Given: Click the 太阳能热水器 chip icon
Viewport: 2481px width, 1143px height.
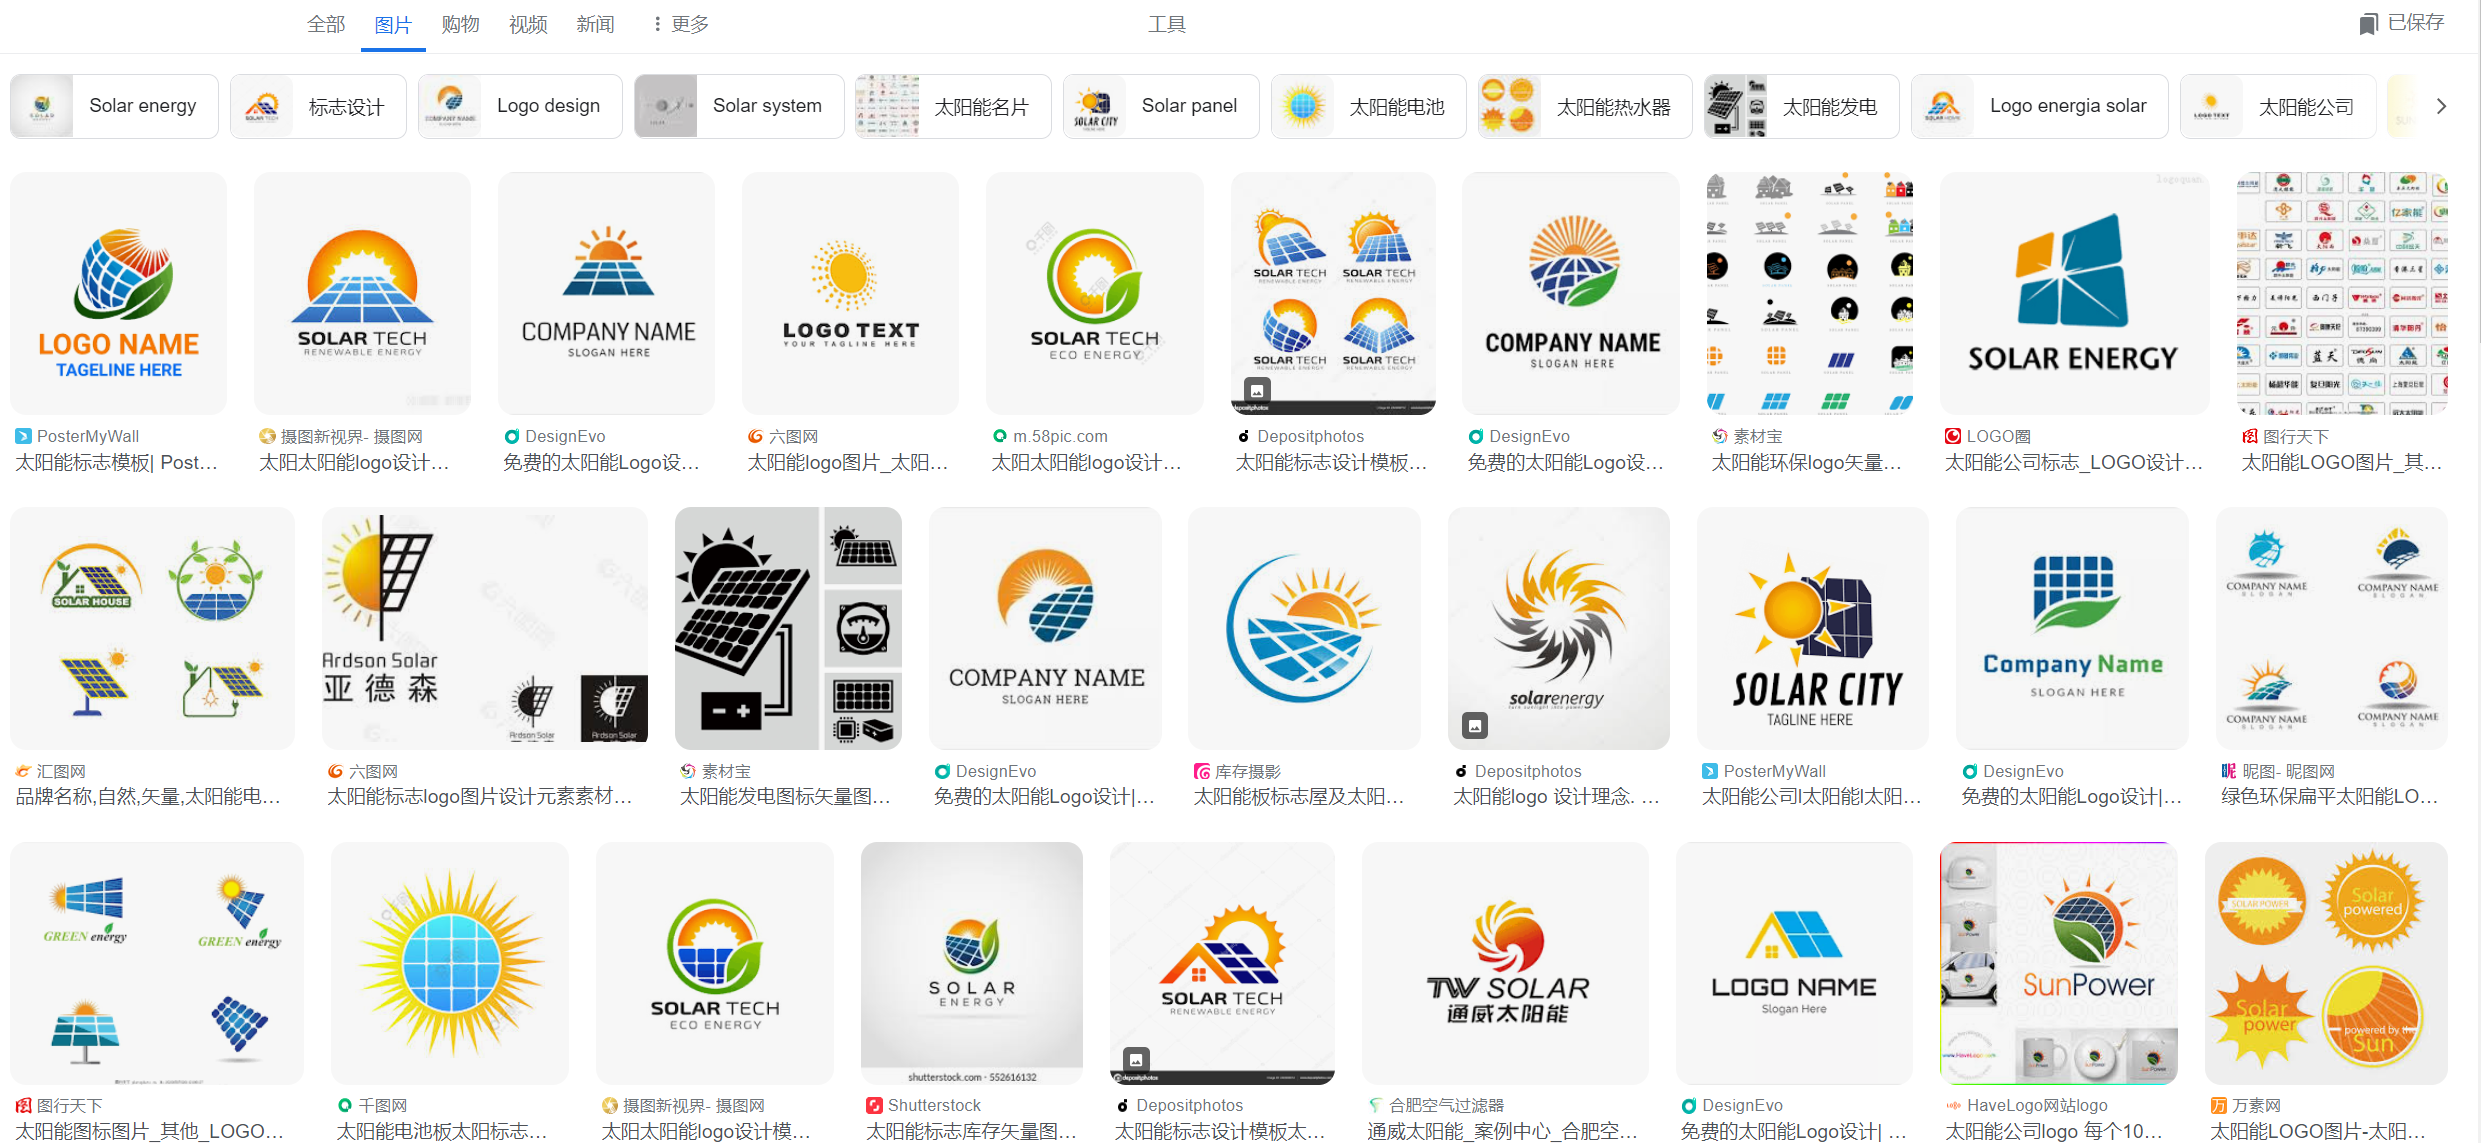Looking at the screenshot, I should 1509,106.
